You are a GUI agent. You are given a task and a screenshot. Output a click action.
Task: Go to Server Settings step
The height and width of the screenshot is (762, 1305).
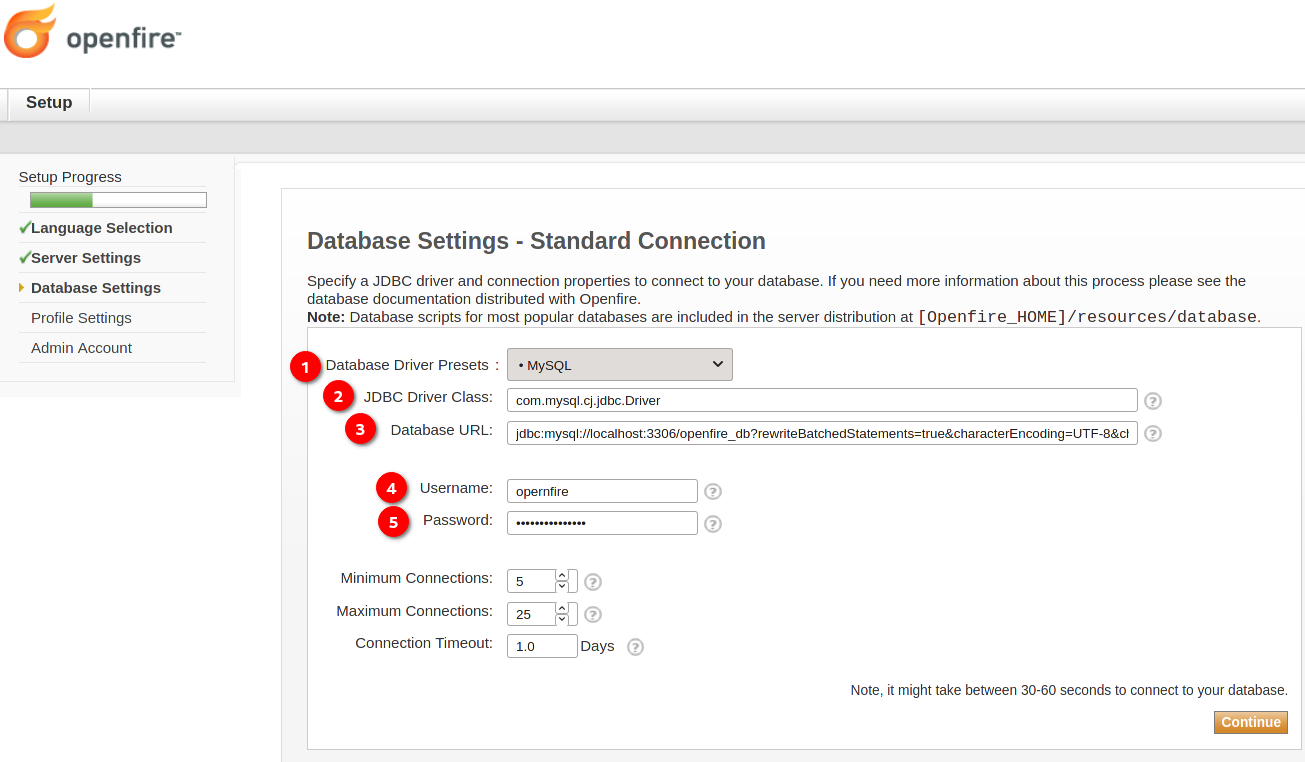pos(86,258)
